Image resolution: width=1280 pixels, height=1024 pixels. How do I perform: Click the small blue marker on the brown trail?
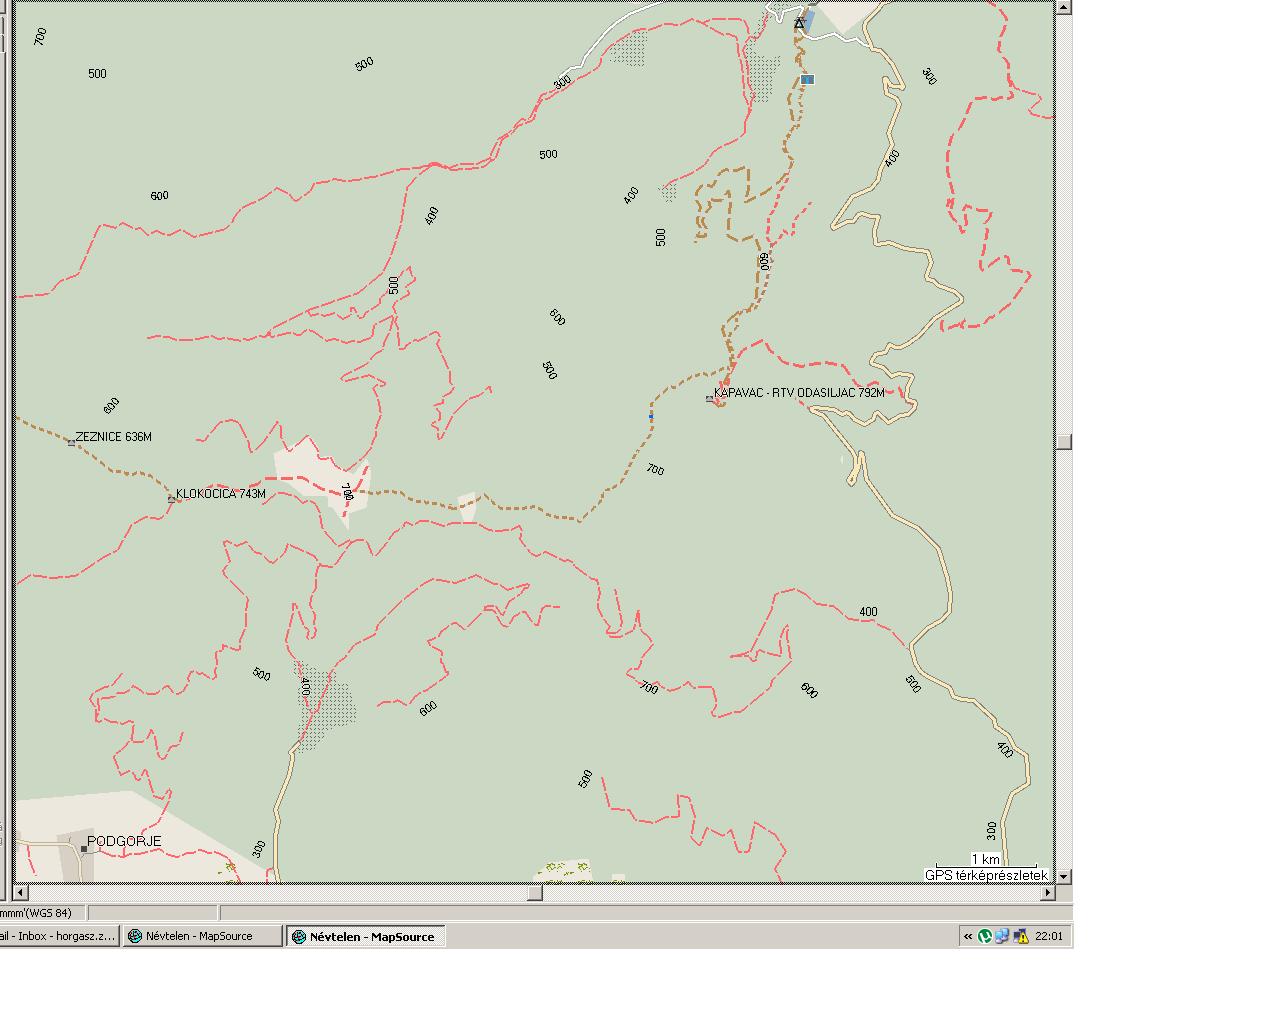651,415
